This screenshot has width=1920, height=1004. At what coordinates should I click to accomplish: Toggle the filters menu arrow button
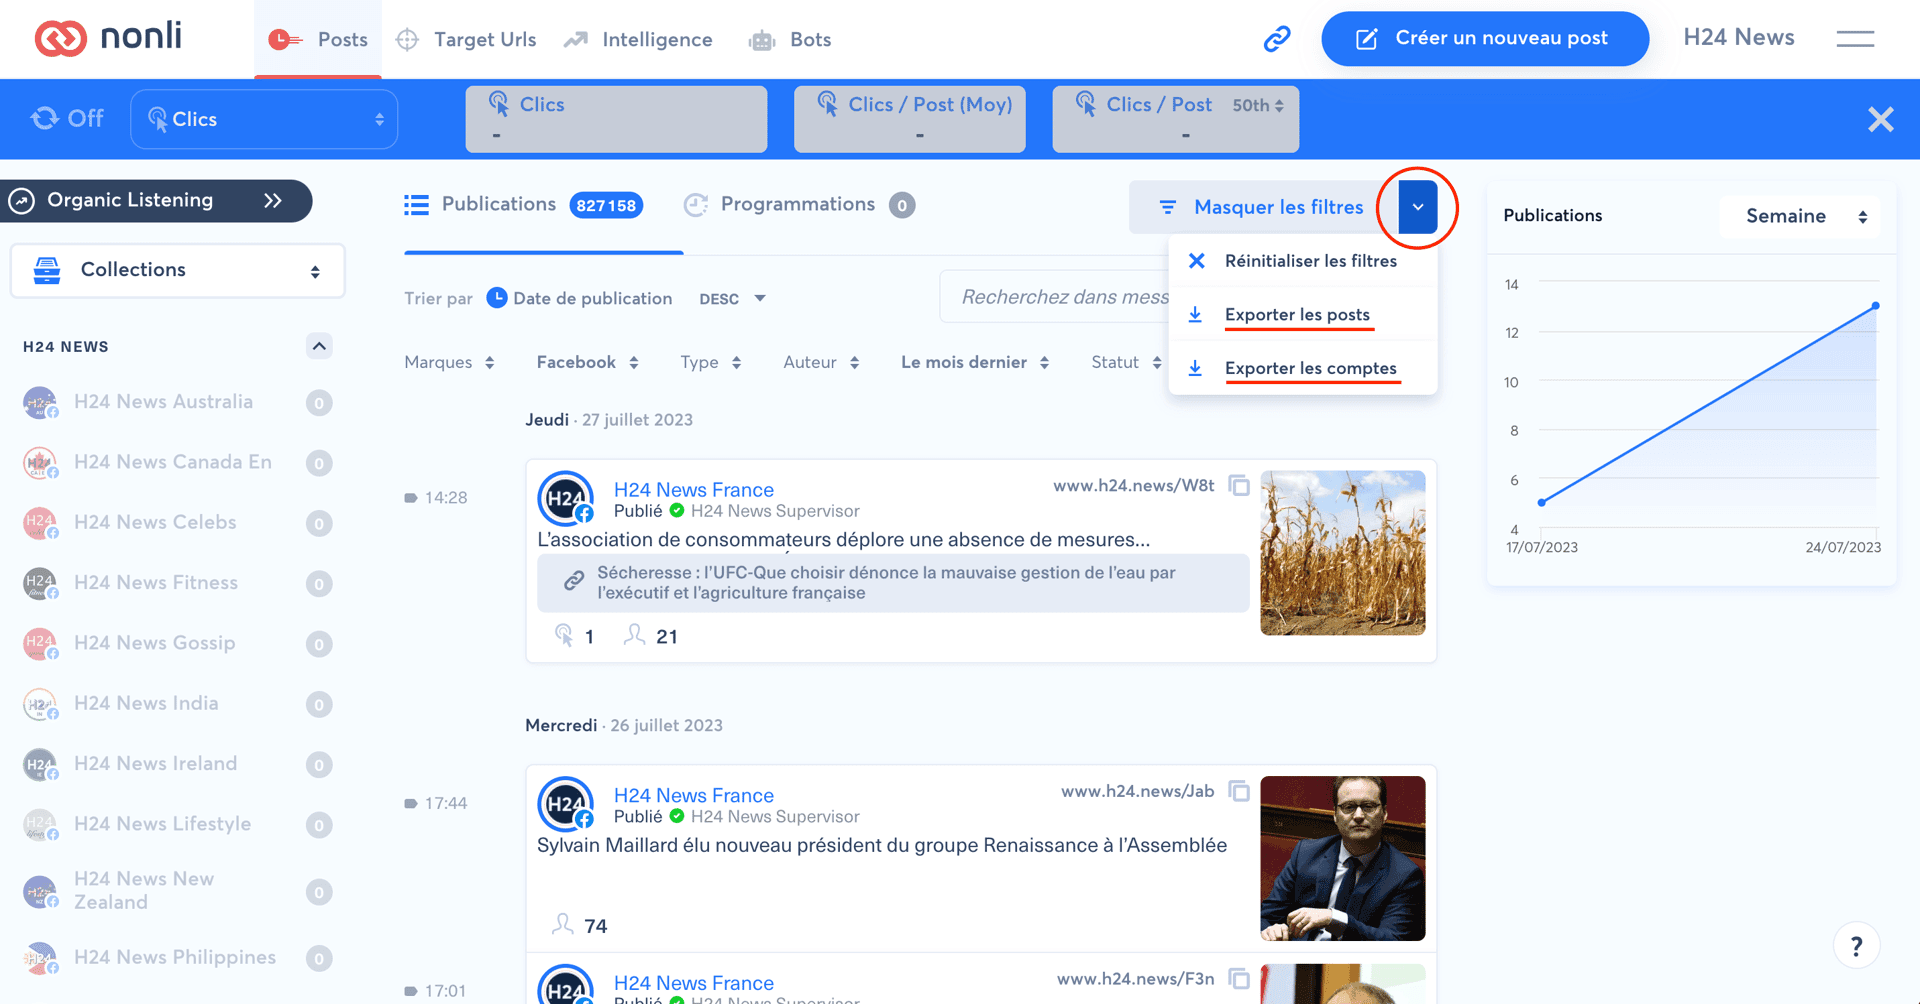(x=1417, y=207)
